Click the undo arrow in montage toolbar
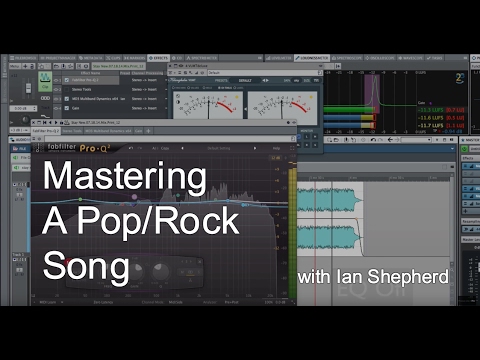 (x=373, y=140)
